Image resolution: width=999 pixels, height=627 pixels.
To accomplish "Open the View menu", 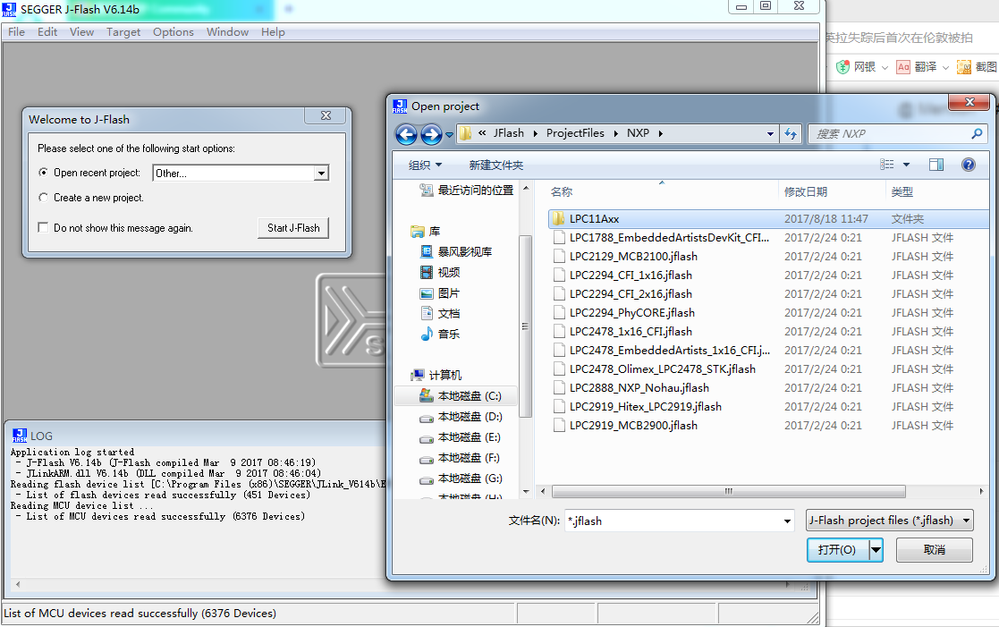I will pyautogui.click(x=82, y=32).
